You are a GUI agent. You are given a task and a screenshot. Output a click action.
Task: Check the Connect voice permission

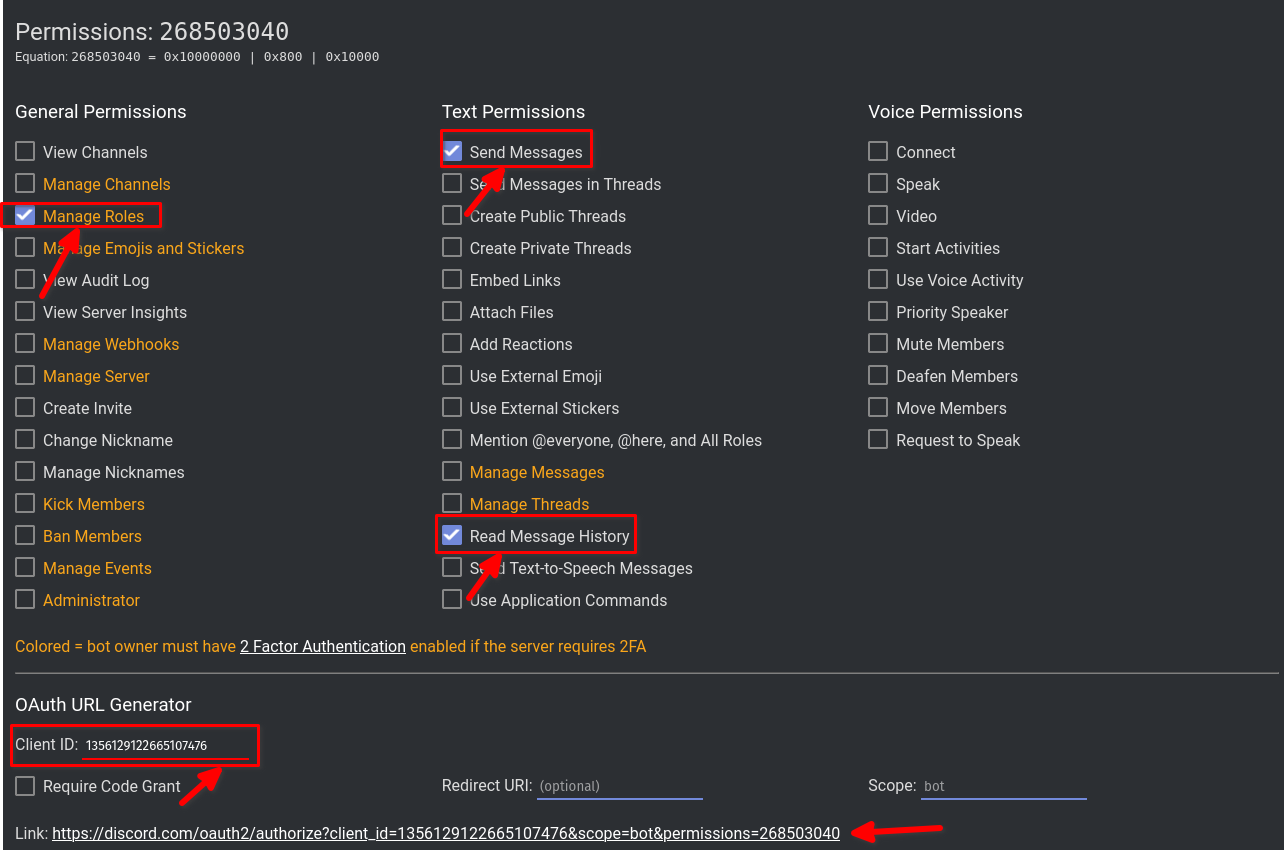tap(878, 151)
